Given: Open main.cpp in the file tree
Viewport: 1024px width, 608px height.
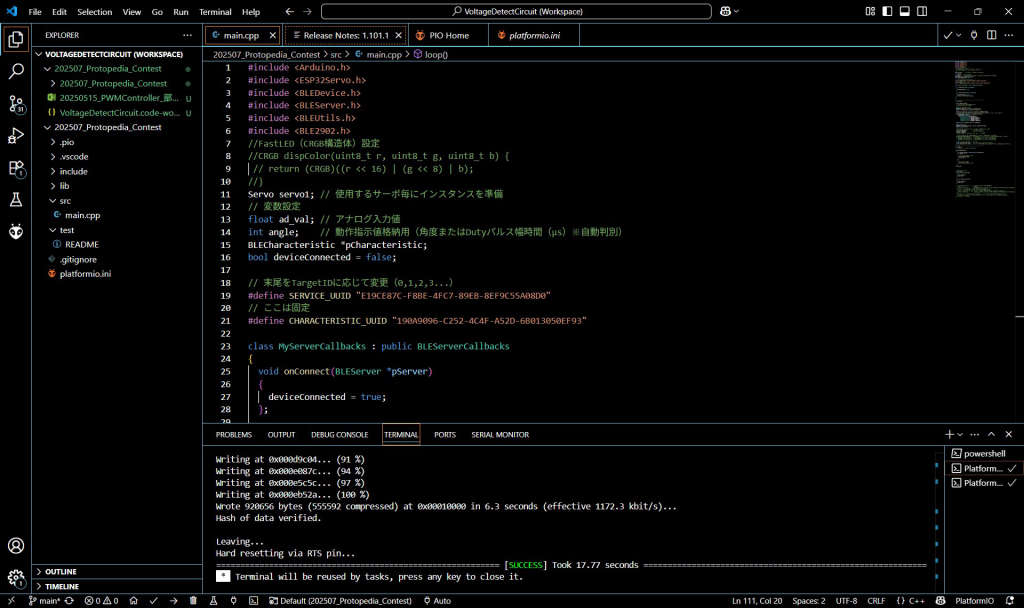Looking at the screenshot, I should (x=82, y=216).
